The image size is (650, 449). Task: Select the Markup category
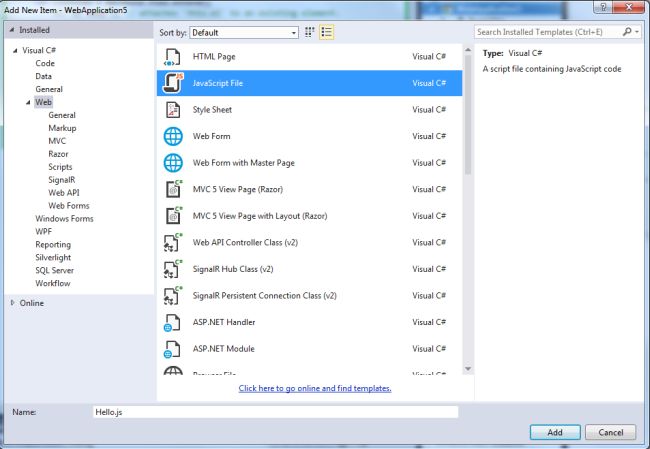(62, 128)
